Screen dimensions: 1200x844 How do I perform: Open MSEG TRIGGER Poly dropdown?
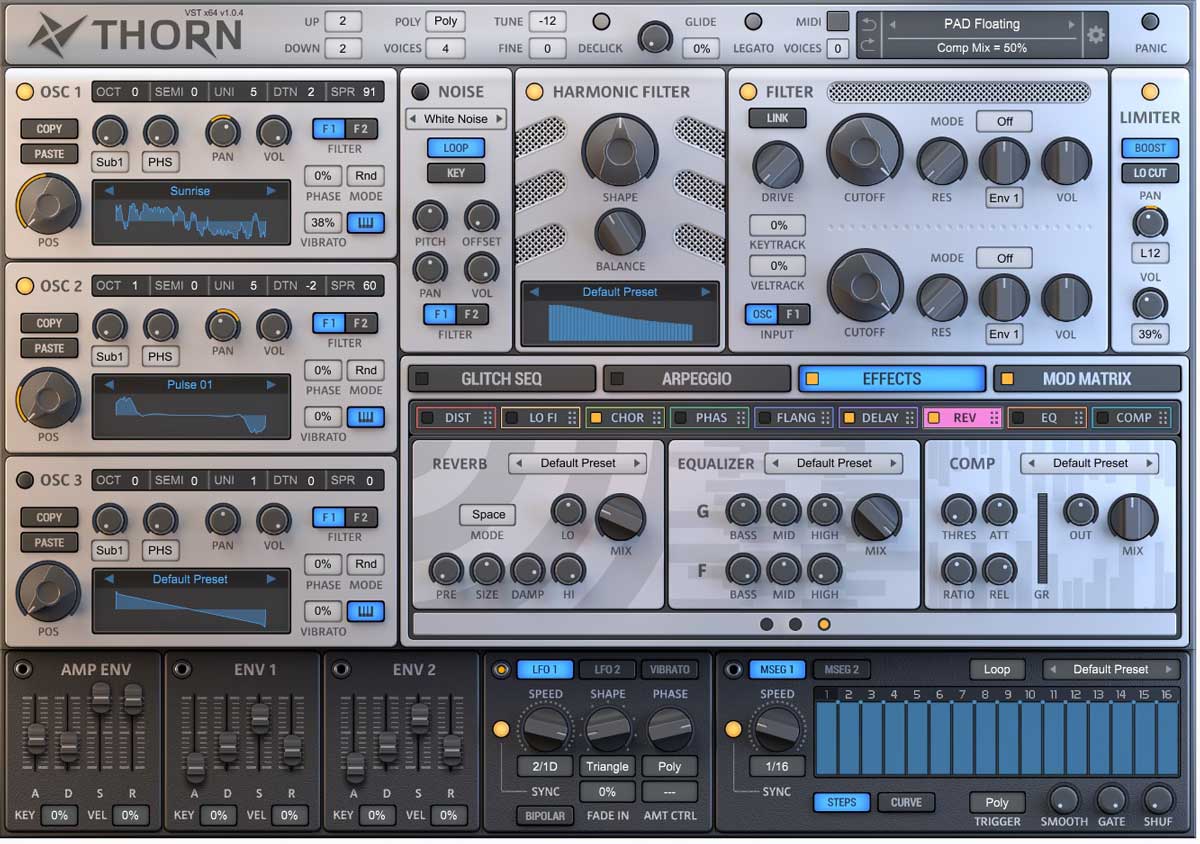coord(997,802)
